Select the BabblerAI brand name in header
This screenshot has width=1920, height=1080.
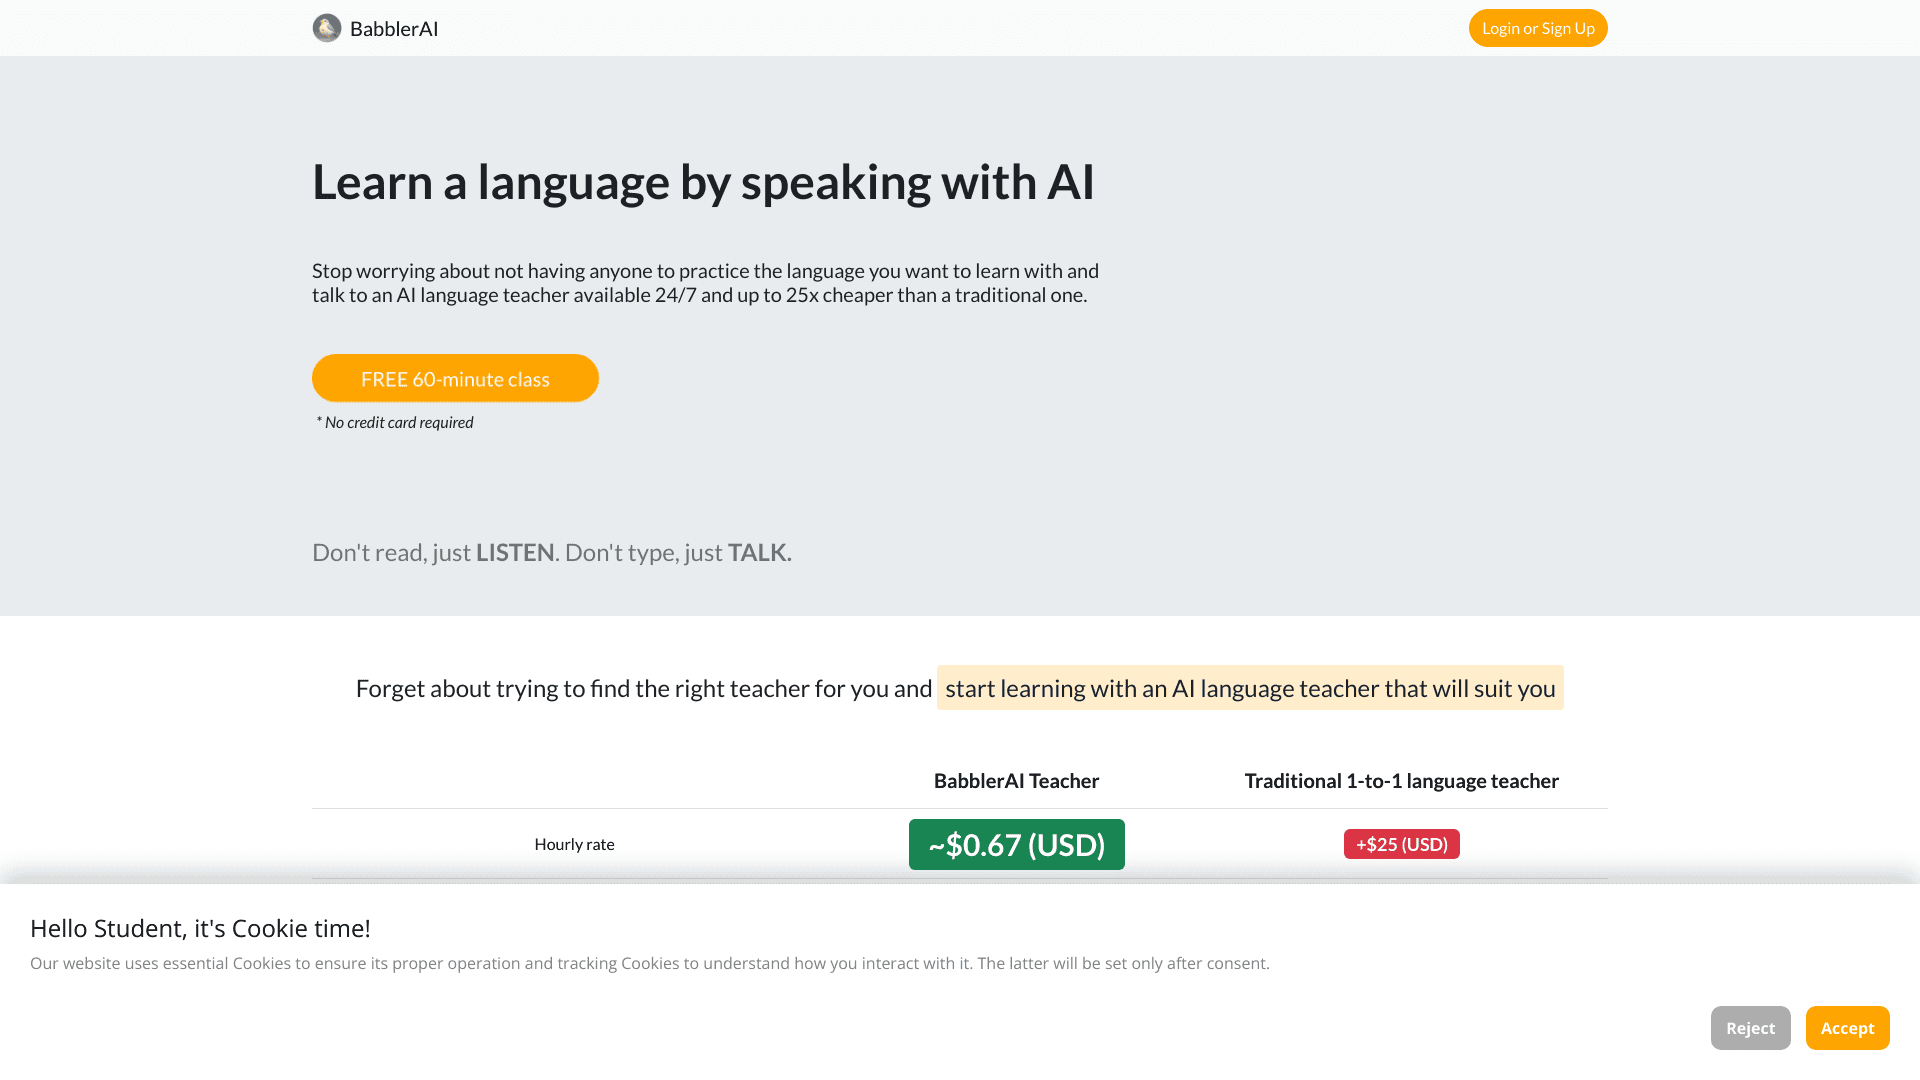pyautogui.click(x=393, y=28)
